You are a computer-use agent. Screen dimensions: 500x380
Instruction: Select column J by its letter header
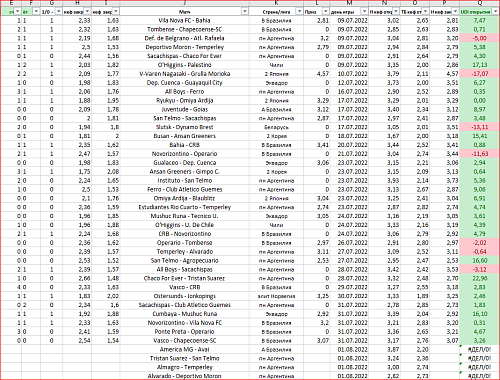point(184,3)
